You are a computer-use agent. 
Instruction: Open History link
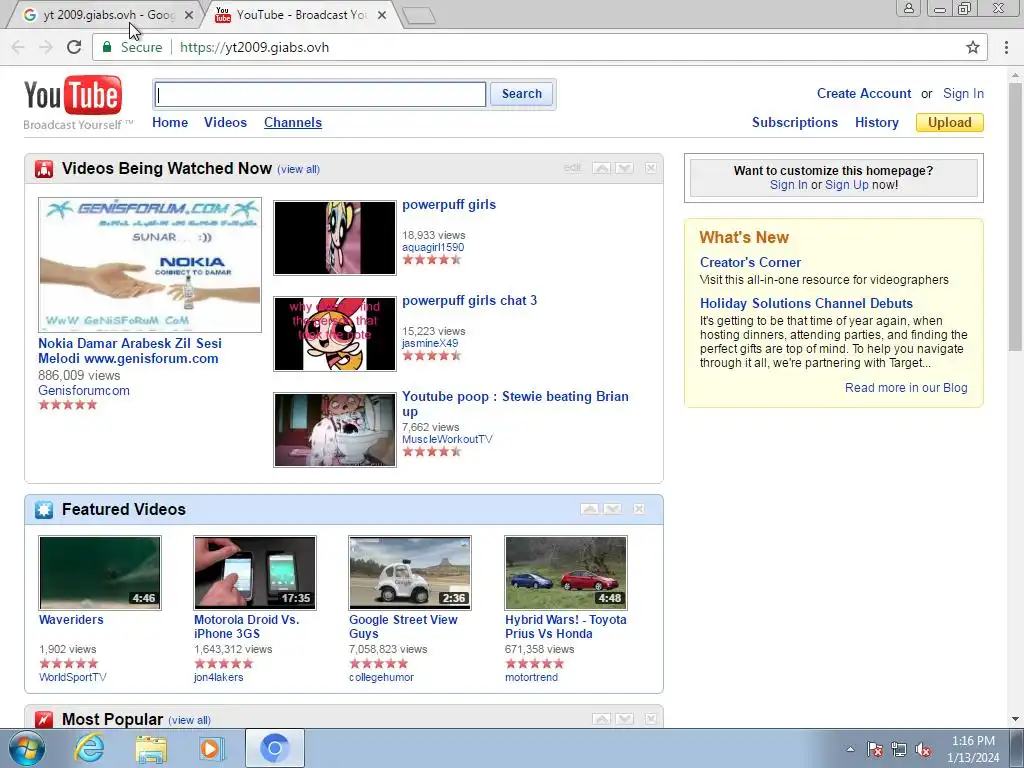[x=876, y=122]
